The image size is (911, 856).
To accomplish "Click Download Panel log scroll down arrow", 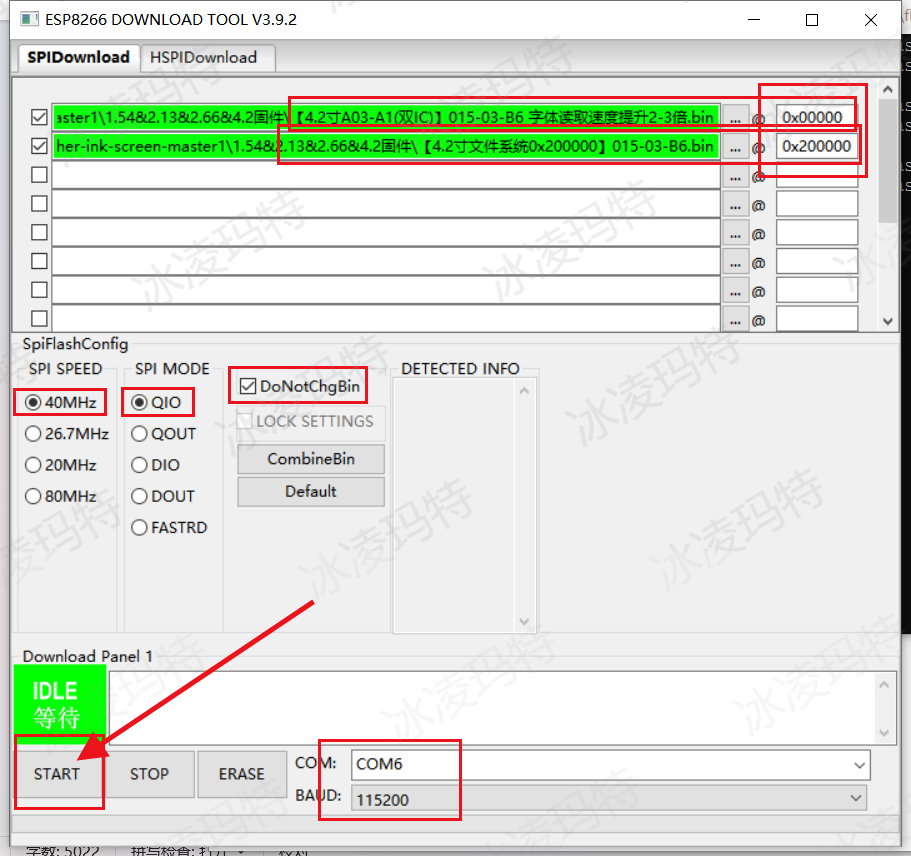I will (x=884, y=733).
